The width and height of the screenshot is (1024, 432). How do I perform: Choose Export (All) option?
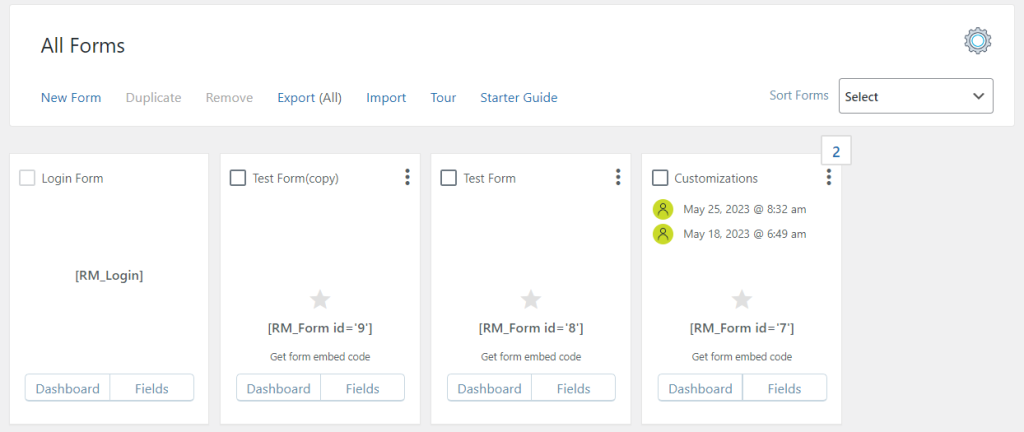pyautogui.click(x=309, y=98)
